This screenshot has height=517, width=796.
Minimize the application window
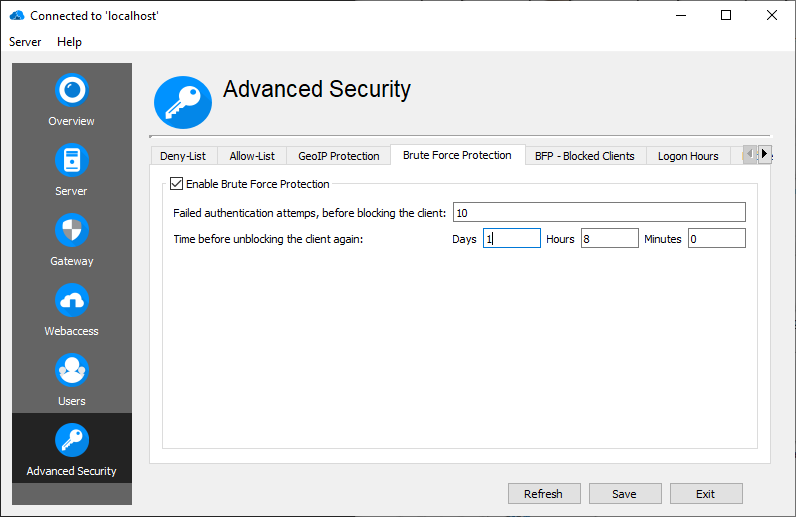pyautogui.click(x=681, y=15)
